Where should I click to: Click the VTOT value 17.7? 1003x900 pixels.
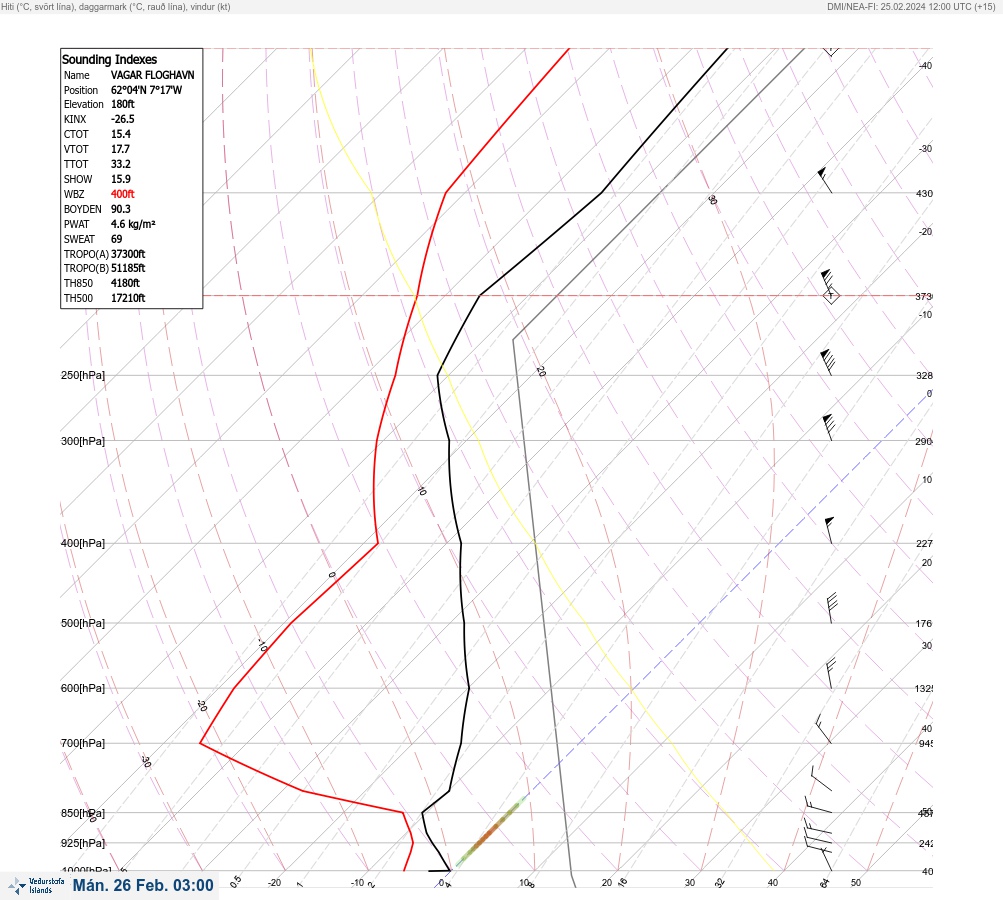120,149
